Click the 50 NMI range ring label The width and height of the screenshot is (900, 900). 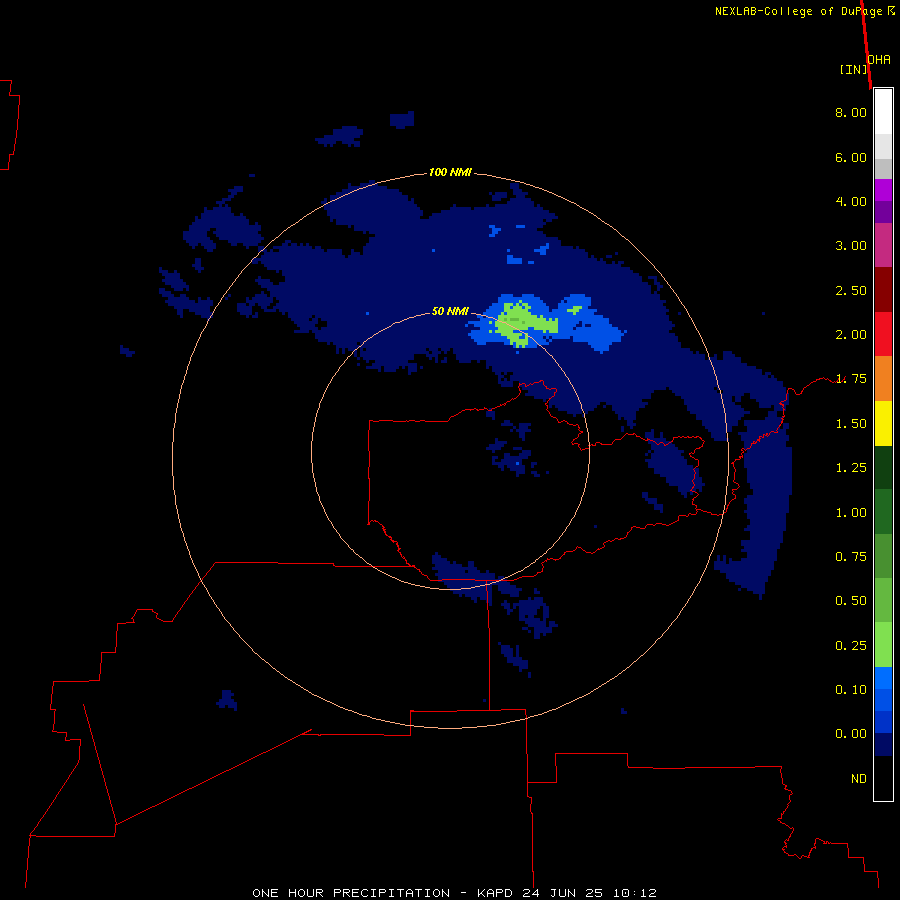[x=450, y=311]
